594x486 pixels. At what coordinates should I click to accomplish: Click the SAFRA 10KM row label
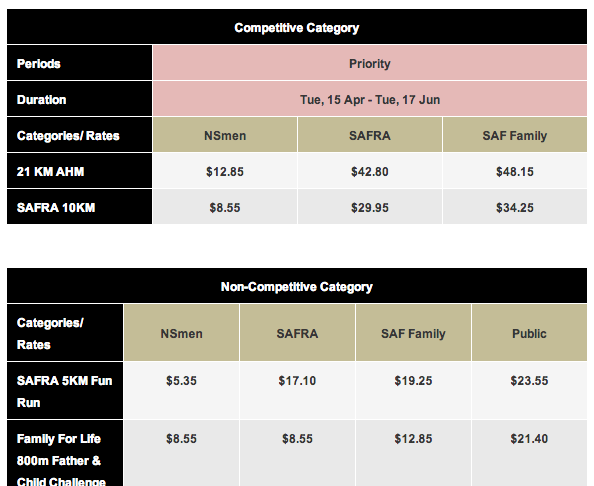pyautogui.click(x=56, y=208)
